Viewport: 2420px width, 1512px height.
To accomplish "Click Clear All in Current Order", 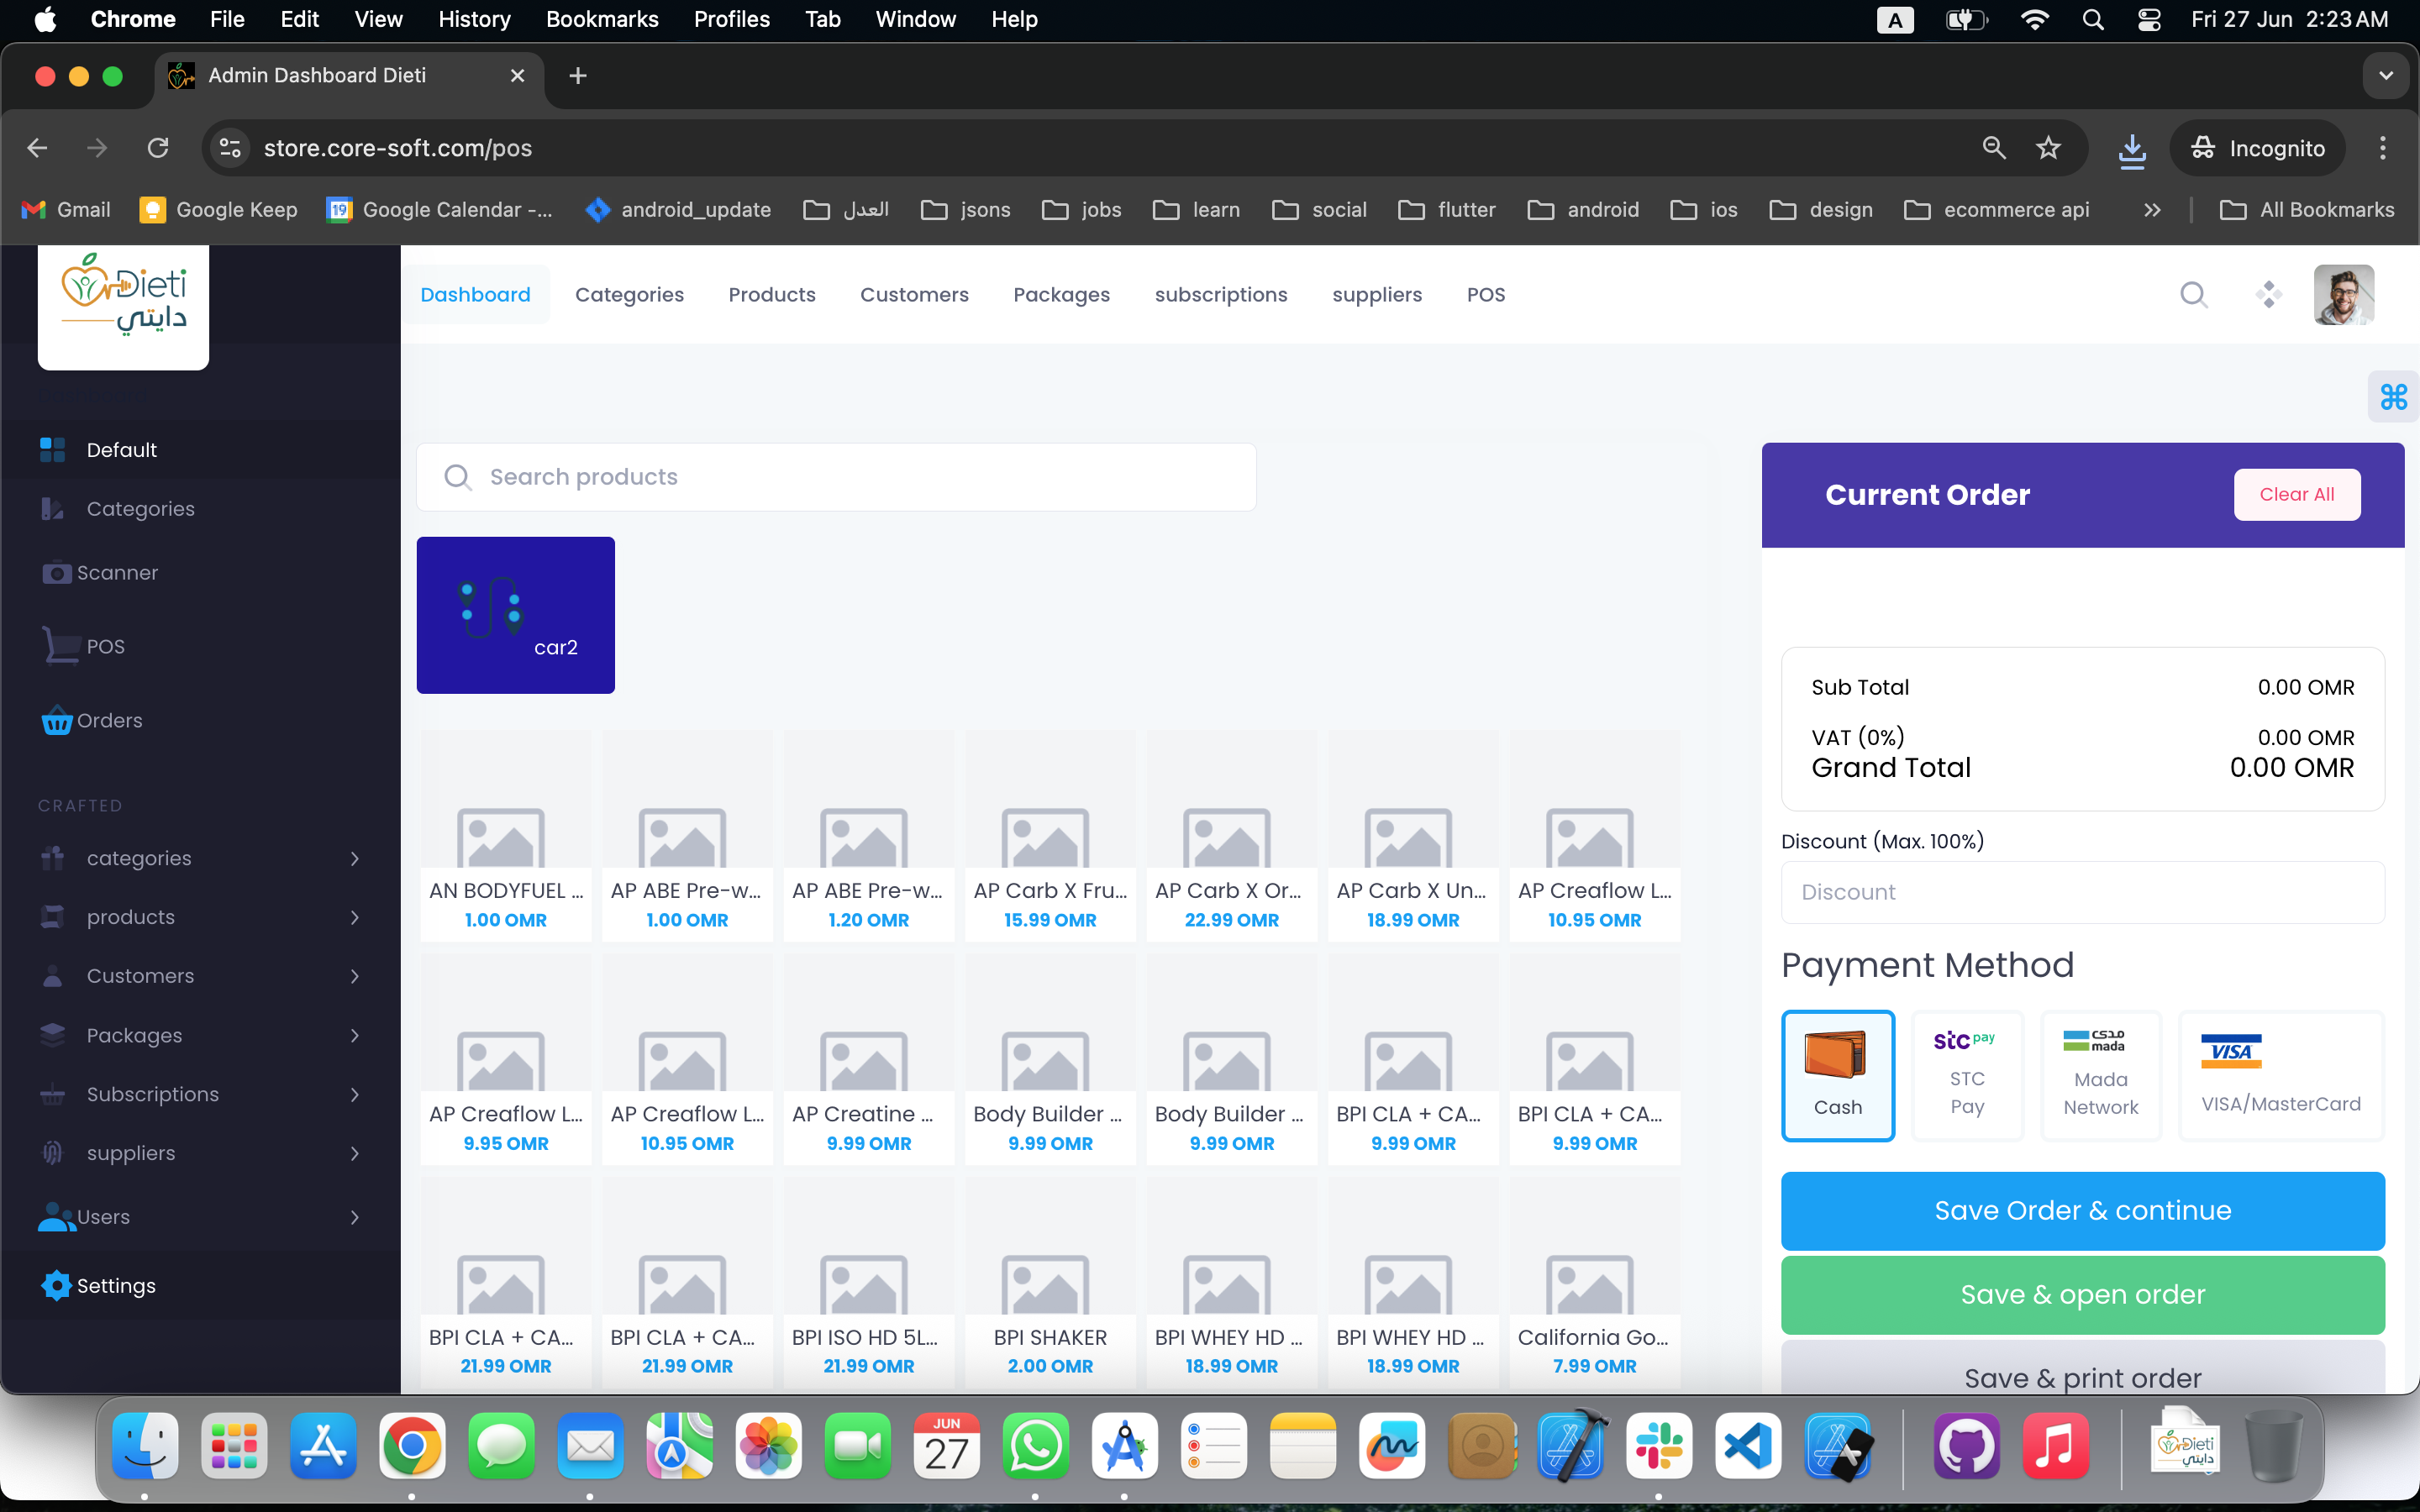I will coord(2297,494).
